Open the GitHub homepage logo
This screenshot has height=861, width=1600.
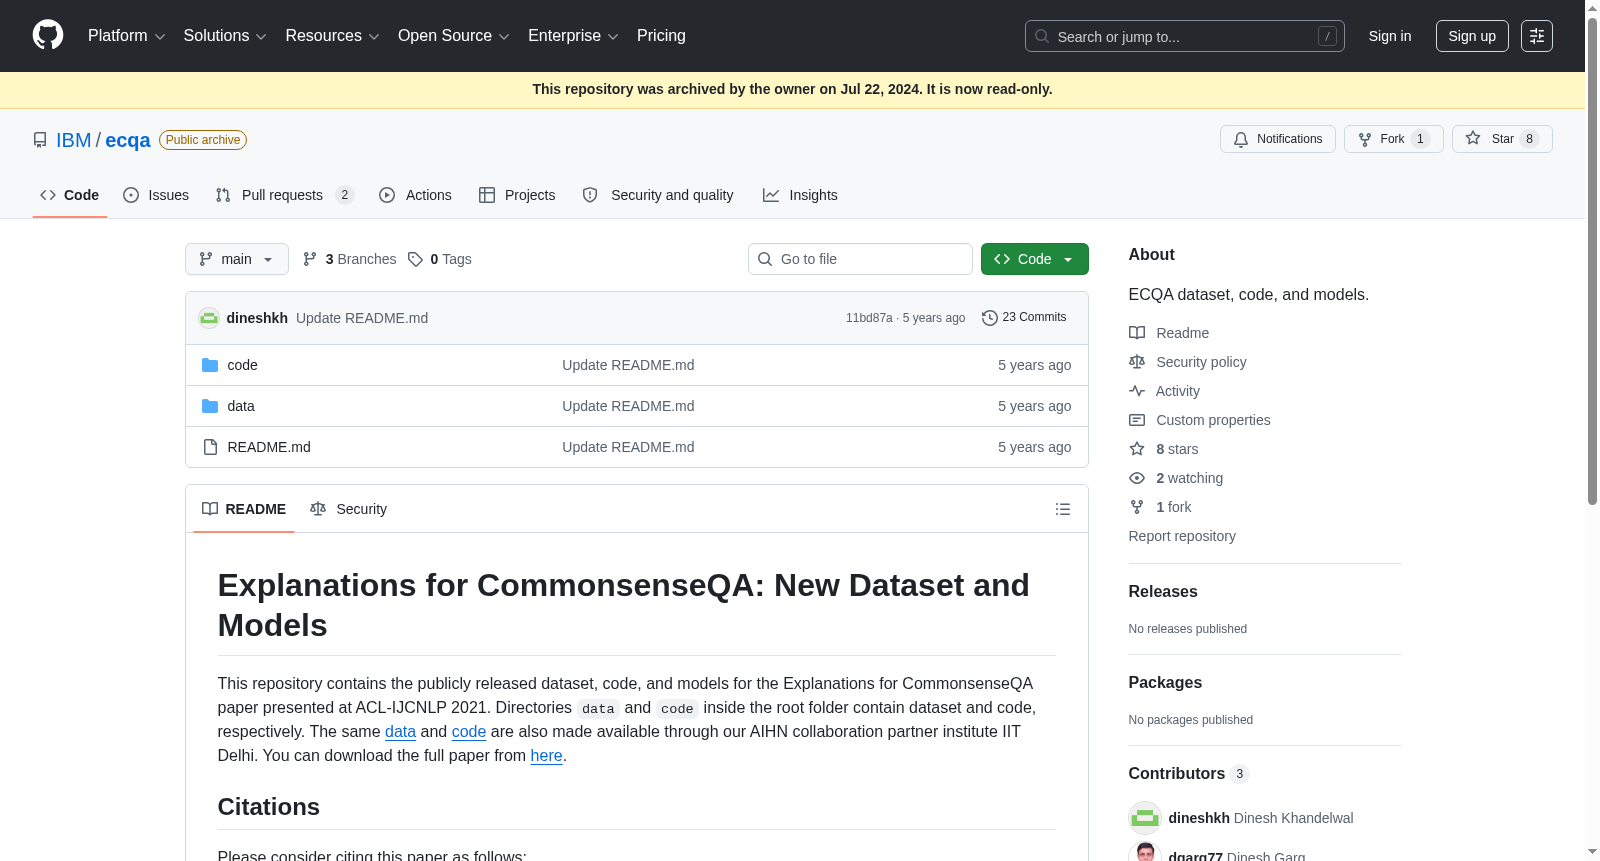pos(48,36)
